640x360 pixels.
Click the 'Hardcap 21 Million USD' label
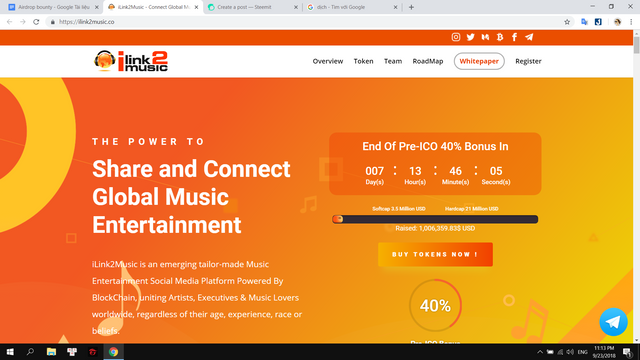(471, 209)
